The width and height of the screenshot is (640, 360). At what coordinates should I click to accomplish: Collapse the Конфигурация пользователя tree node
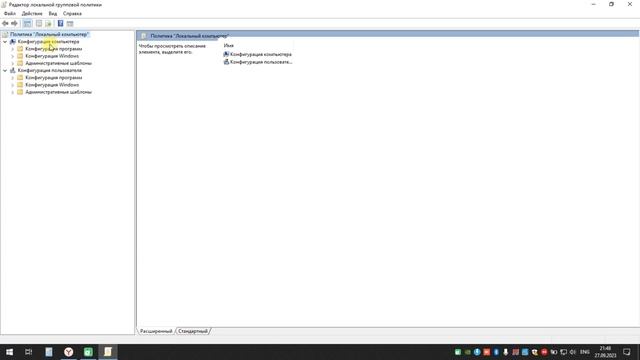5,71
